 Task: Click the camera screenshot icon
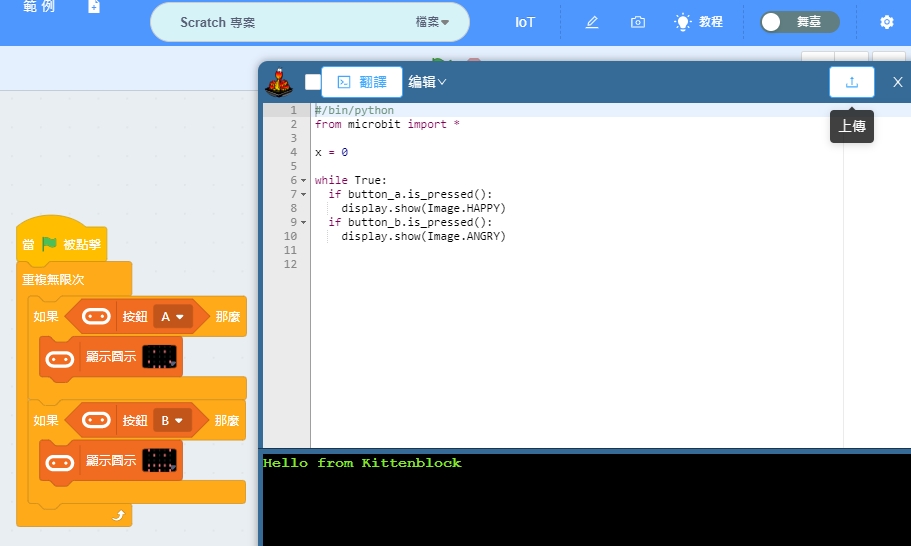click(x=638, y=22)
